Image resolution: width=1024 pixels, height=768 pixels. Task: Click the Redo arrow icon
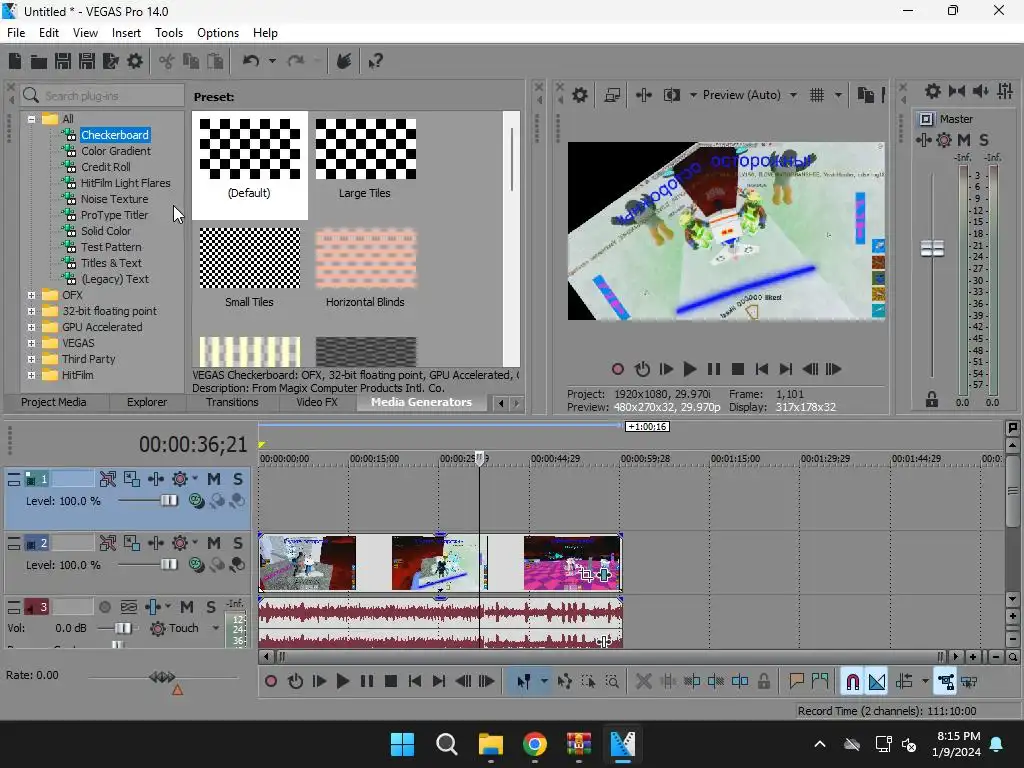[296, 61]
